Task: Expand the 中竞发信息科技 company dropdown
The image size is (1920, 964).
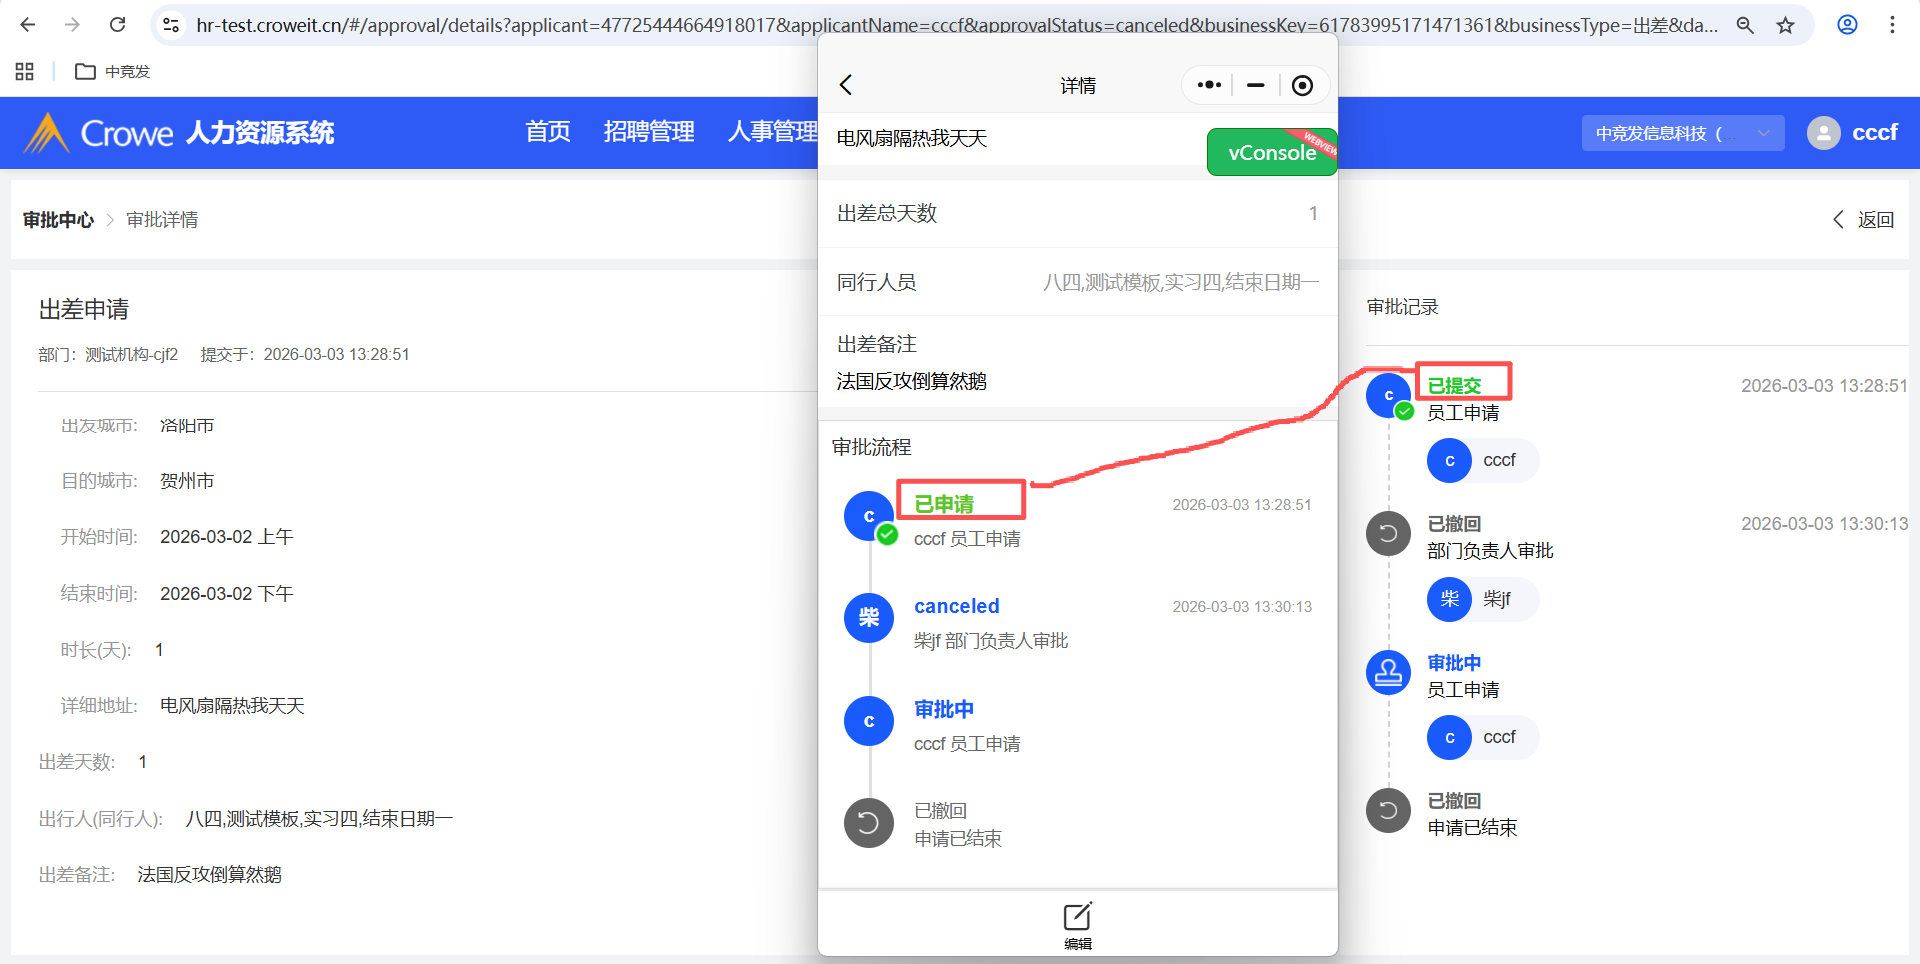Action: (1683, 133)
